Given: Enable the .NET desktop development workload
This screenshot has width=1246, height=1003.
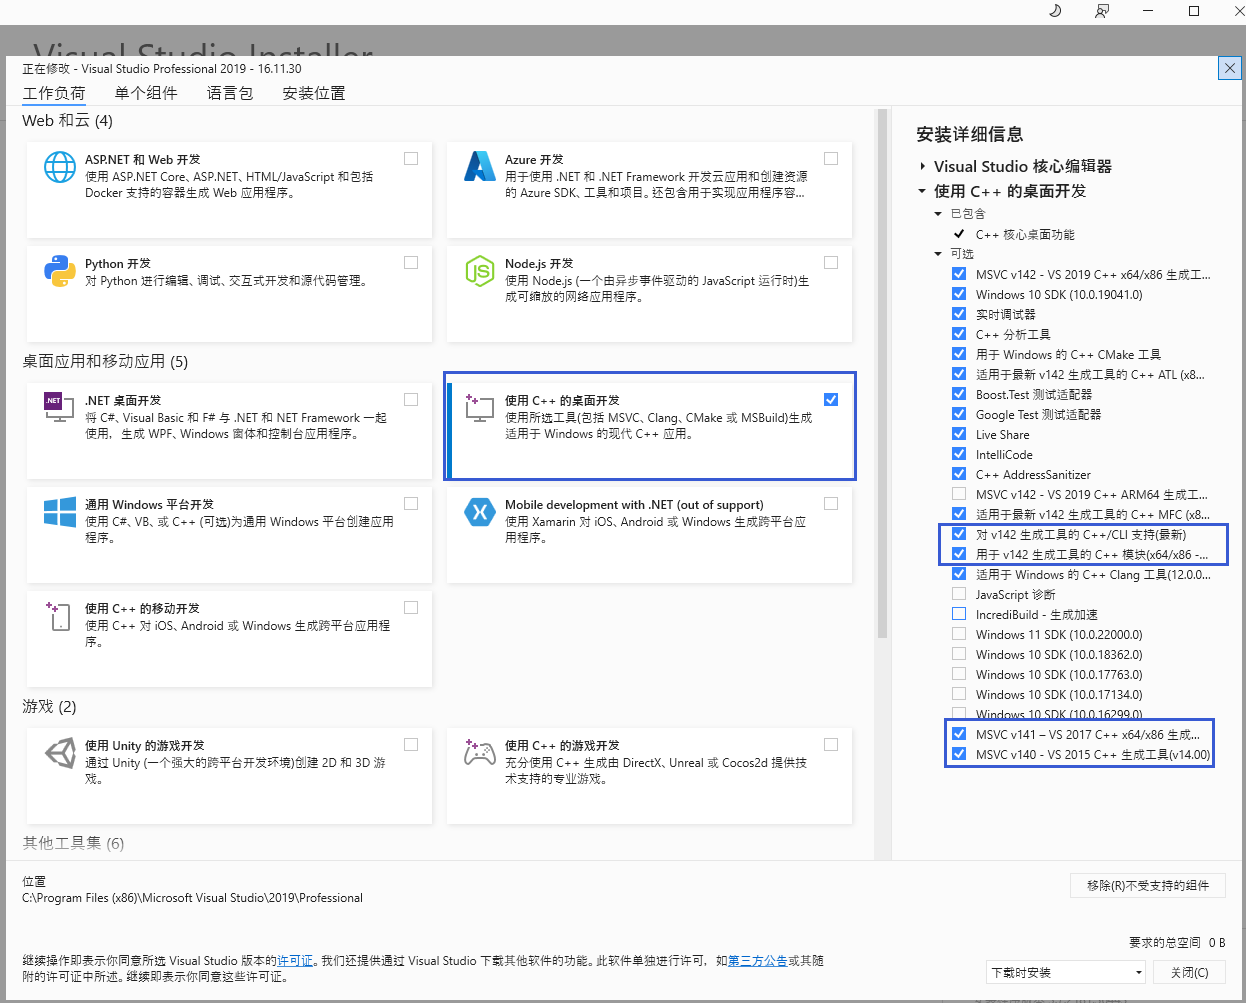Looking at the screenshot, I should tap(411, 399).
